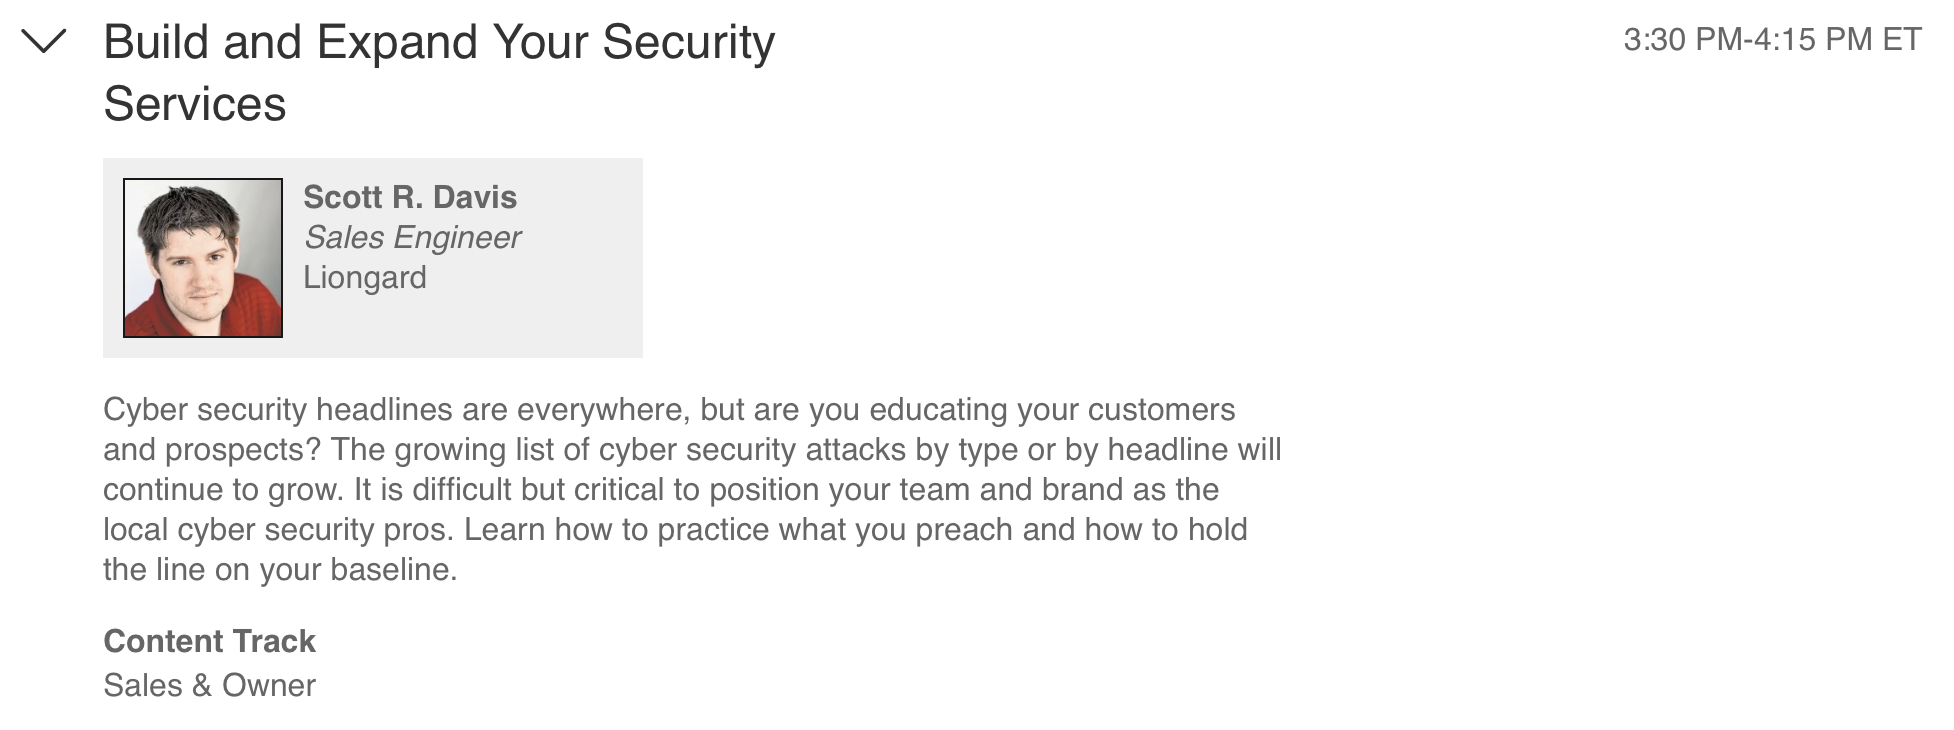Click the word Security in the title
Image resolution: width=1954 pixels, height=730 pixels.
(x=689, y=42)
